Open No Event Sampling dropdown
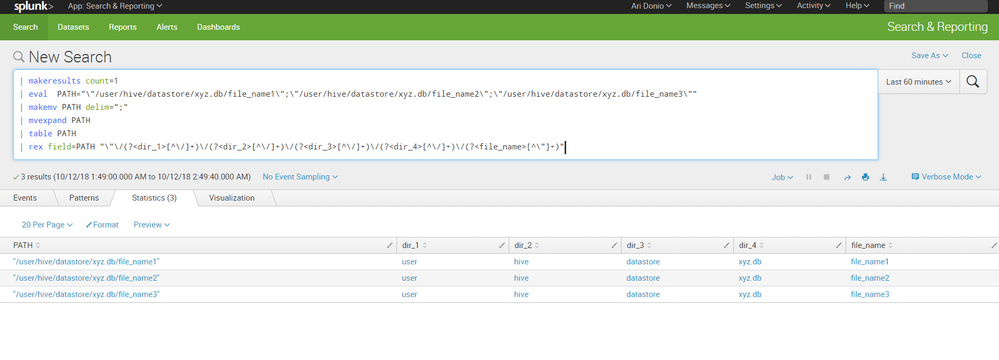This screenshot has height=360, width=999. tap(300, 176)
